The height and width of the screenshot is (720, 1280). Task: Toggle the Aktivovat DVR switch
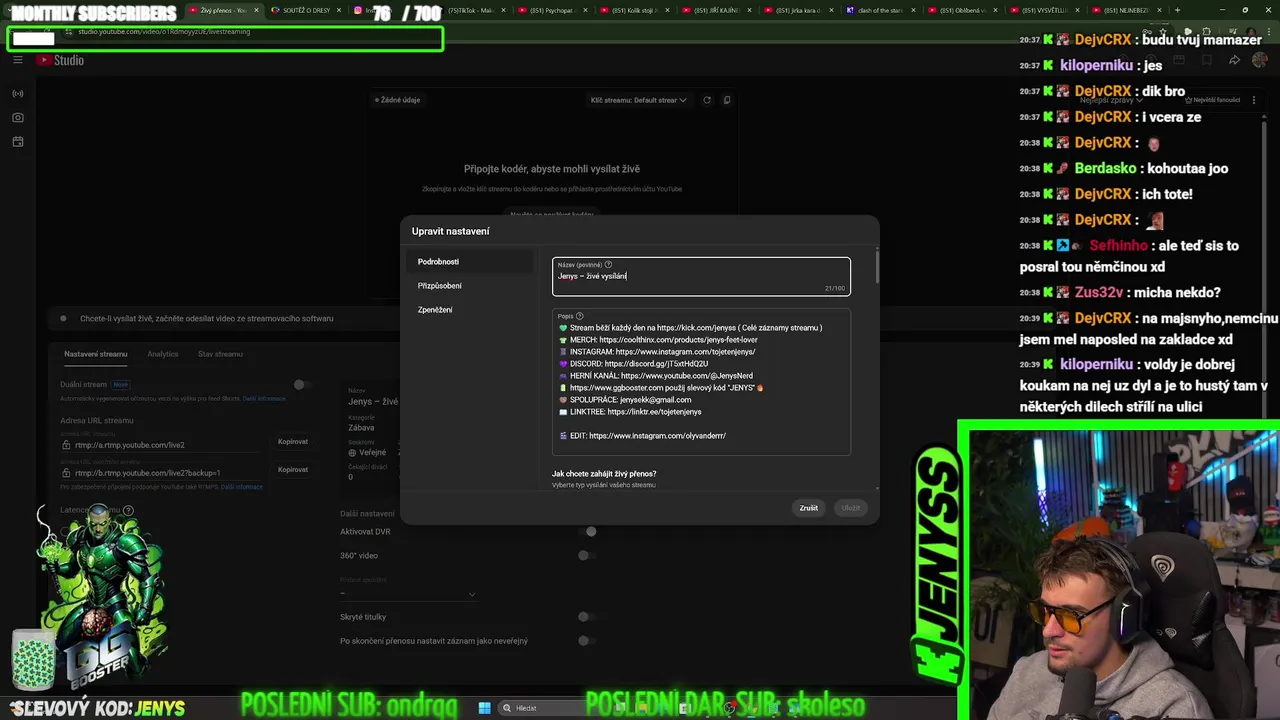pos(588,532)
